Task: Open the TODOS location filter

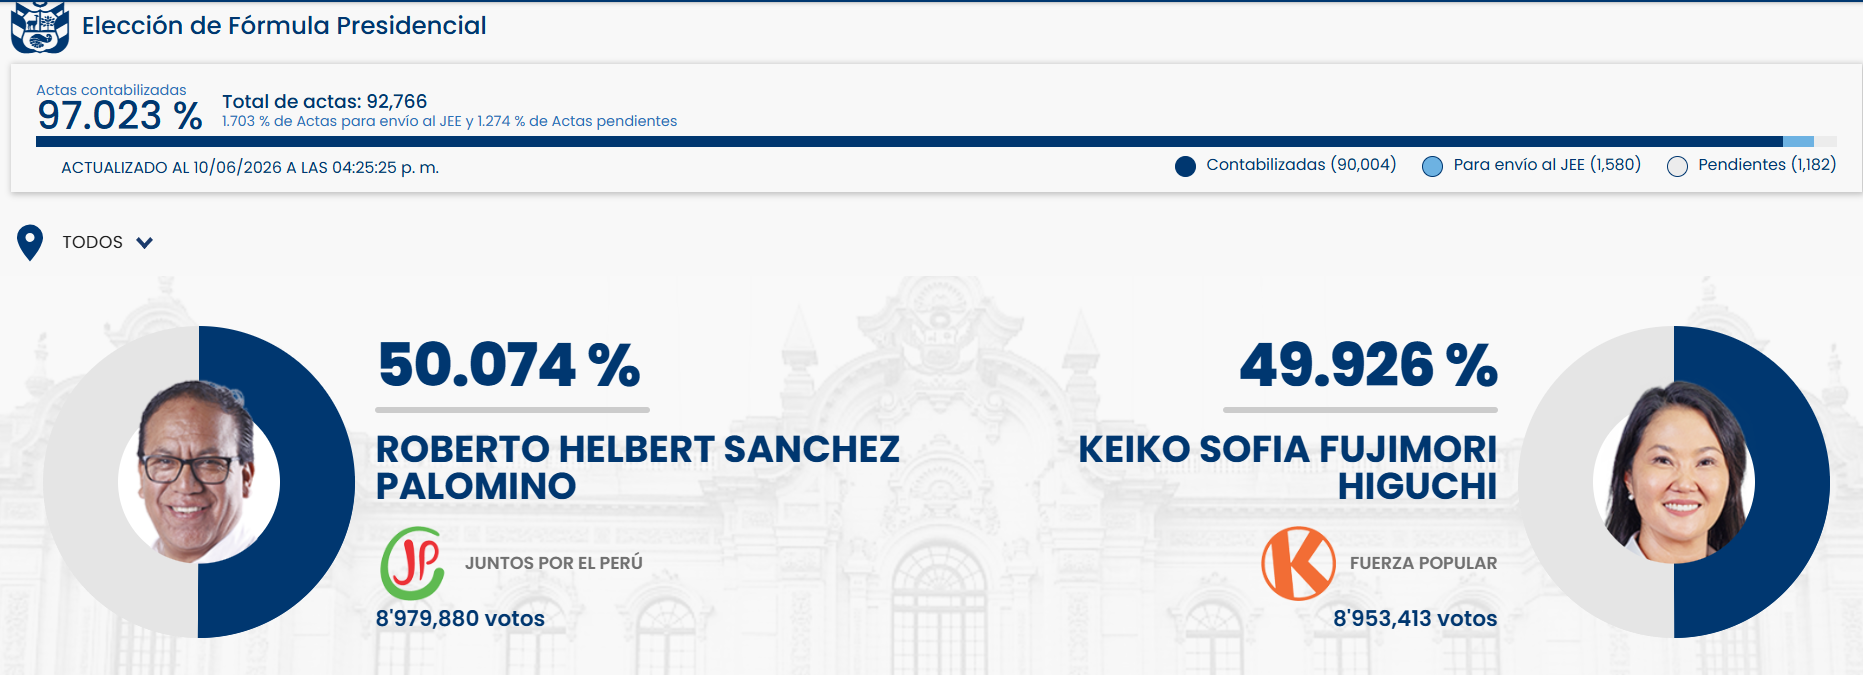Action: point(92,242)
